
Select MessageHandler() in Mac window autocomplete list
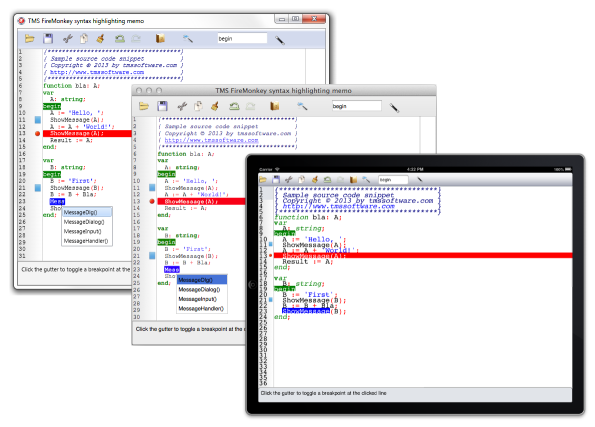point(202,309)
